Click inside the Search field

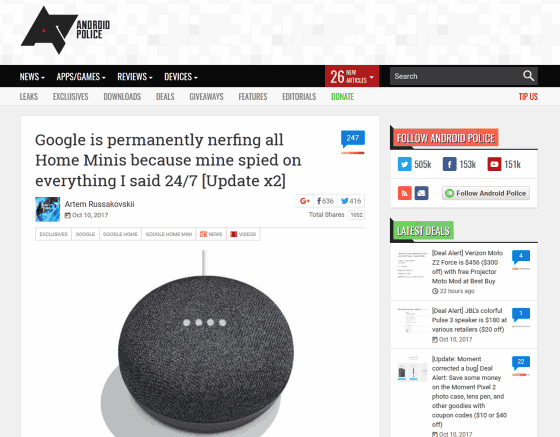pos(456,76)
